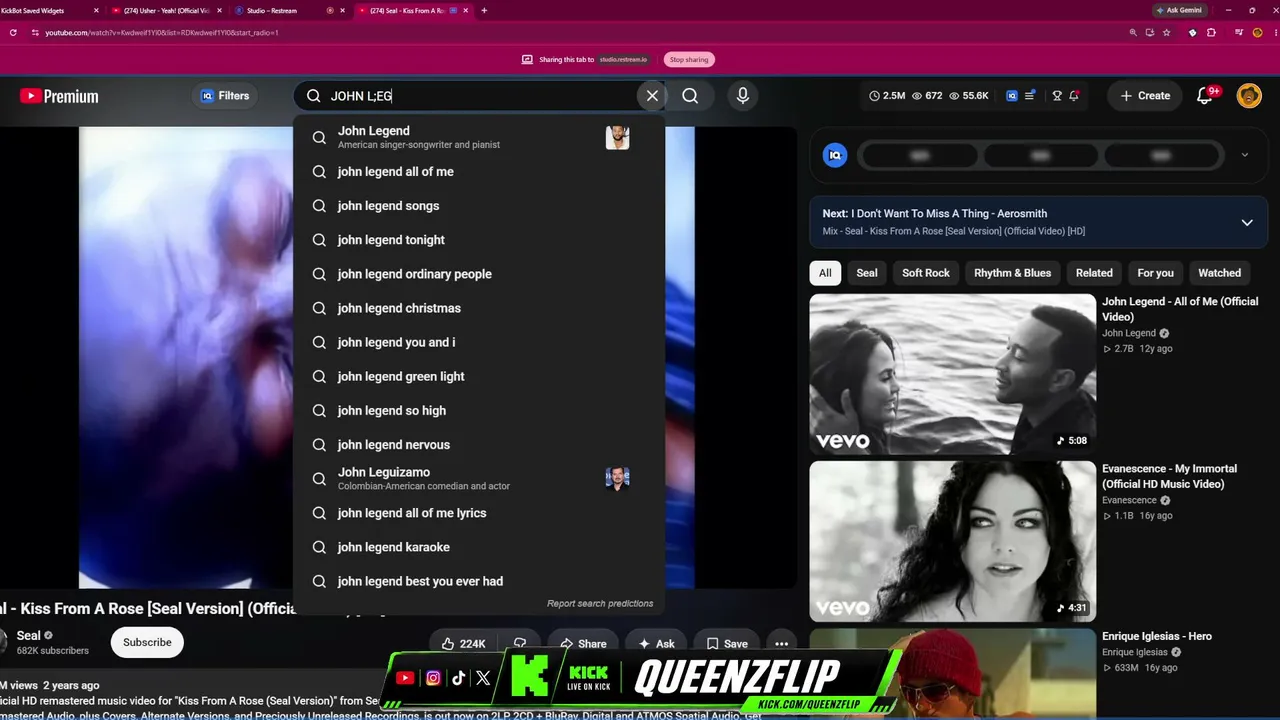Select the Soft Rock chip
The image size is (1280, 720).
click(x=926, y=273)
